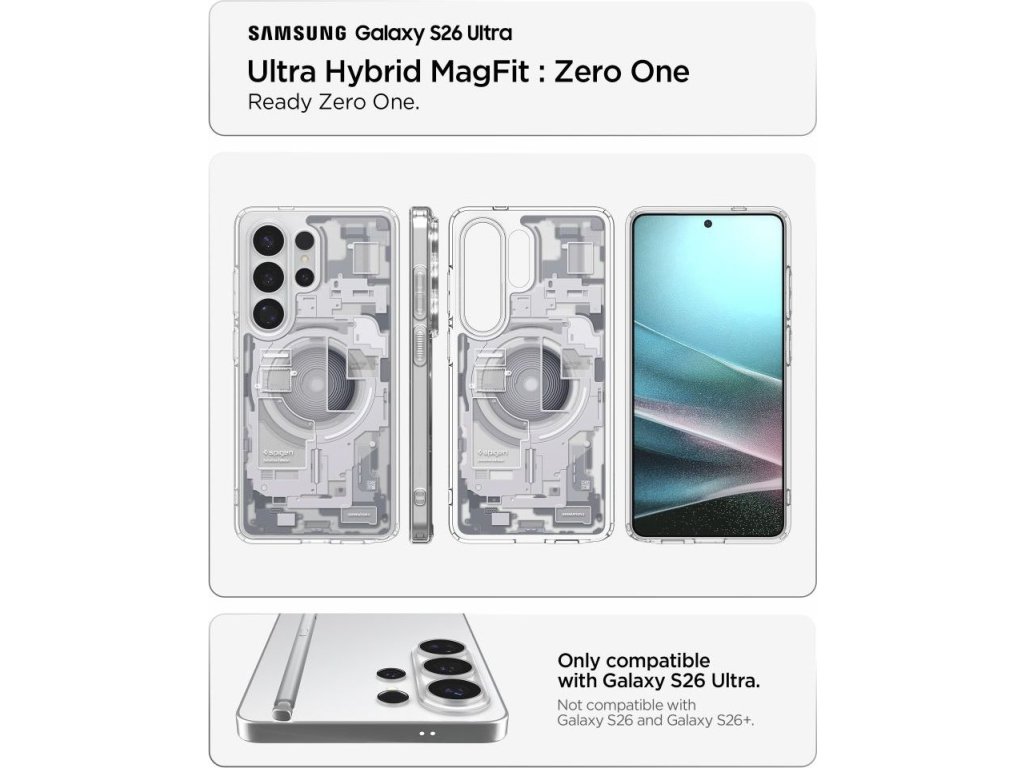The height and width of the screenshot is (768, 1024).
Task: Select the front-view phone display image
Action: pos(709,375)
